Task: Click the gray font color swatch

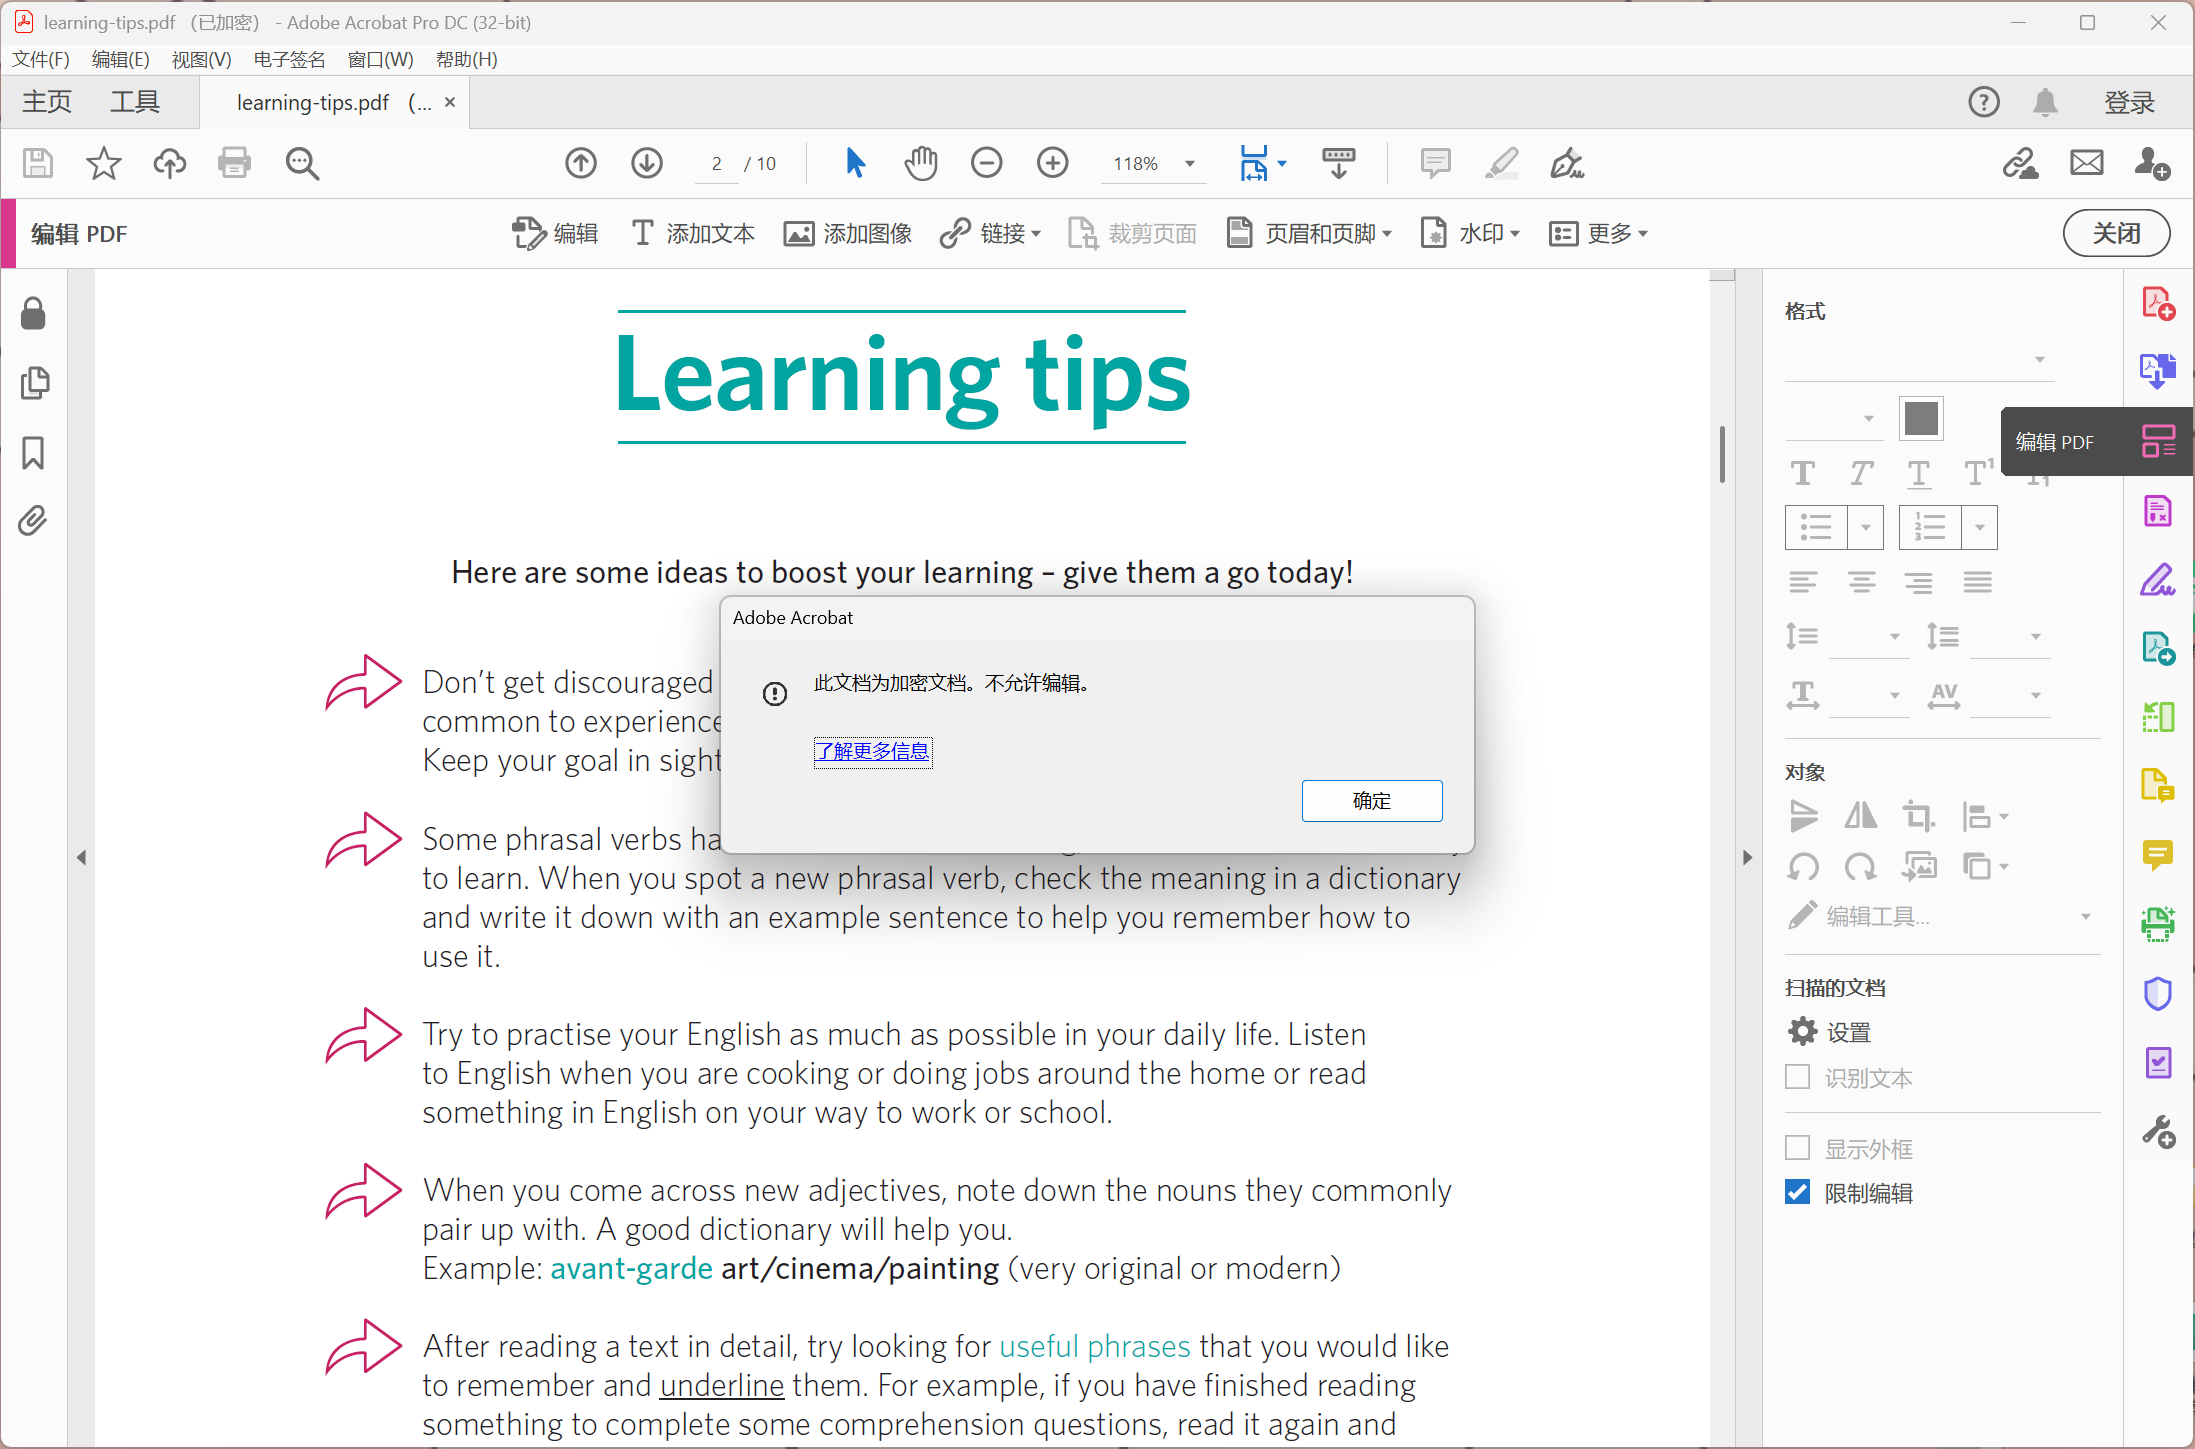Action: click(x=1920, y=418)
